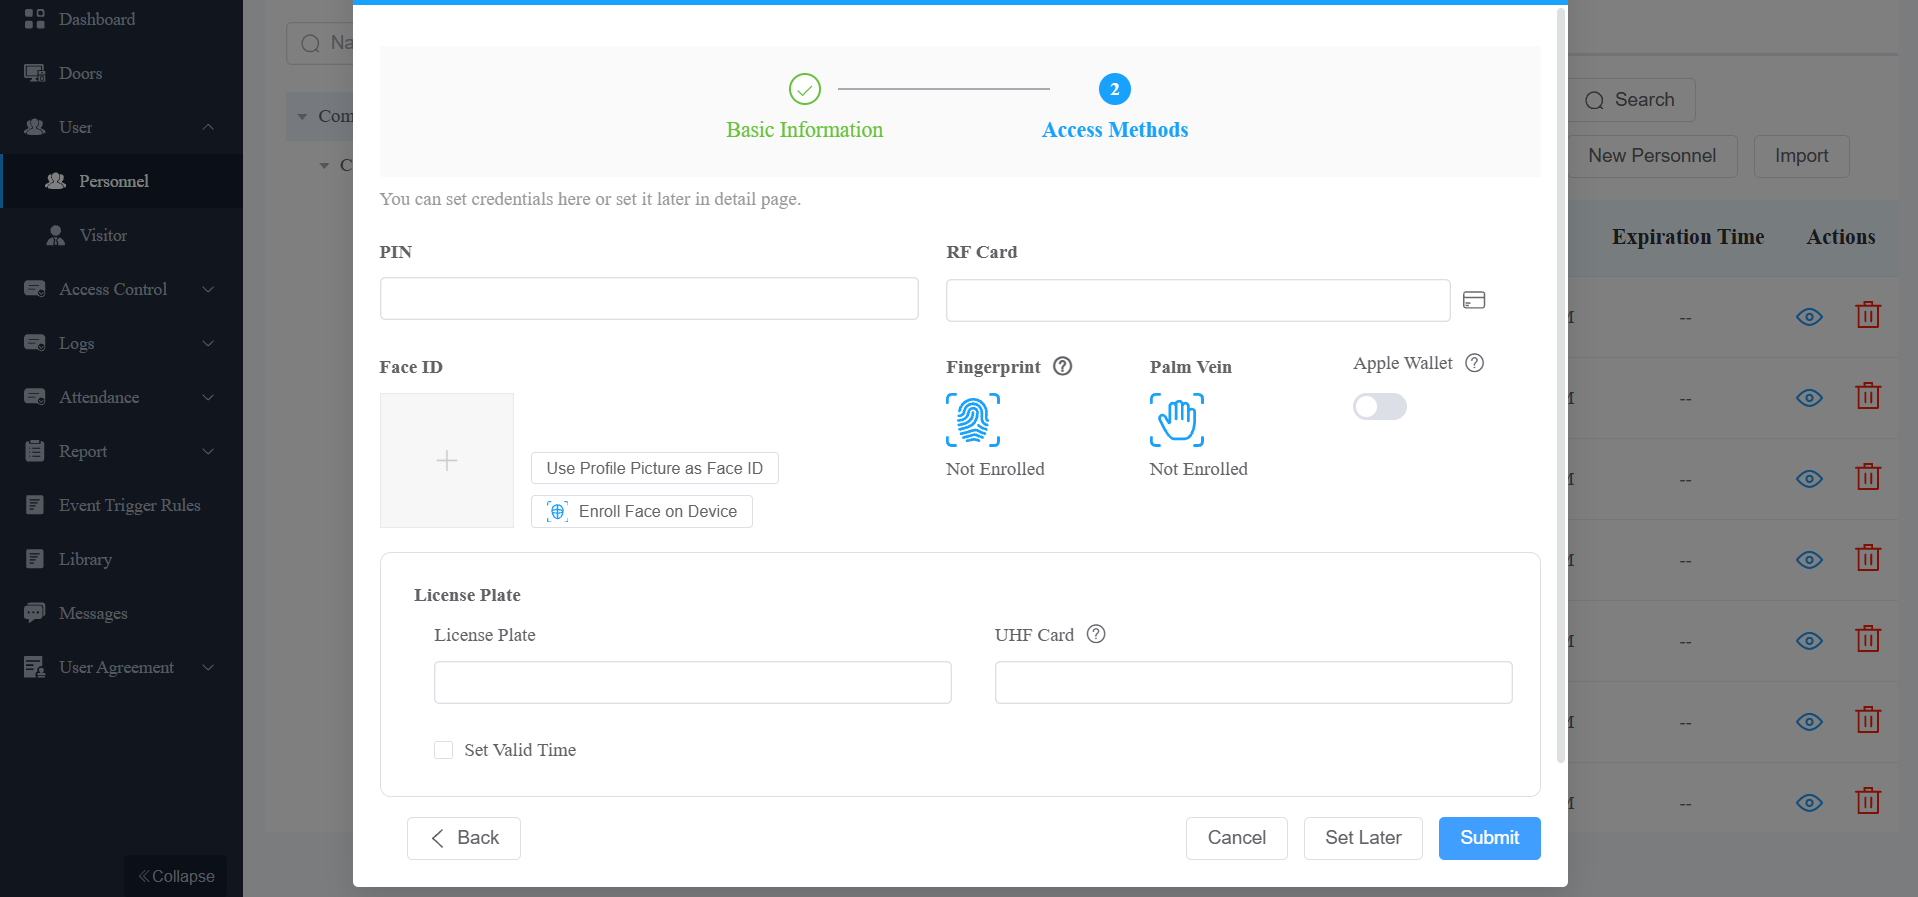1918x897 pixels.
Task: Open the Apple Wallet help icon
Action: [x=1474, y=363]
